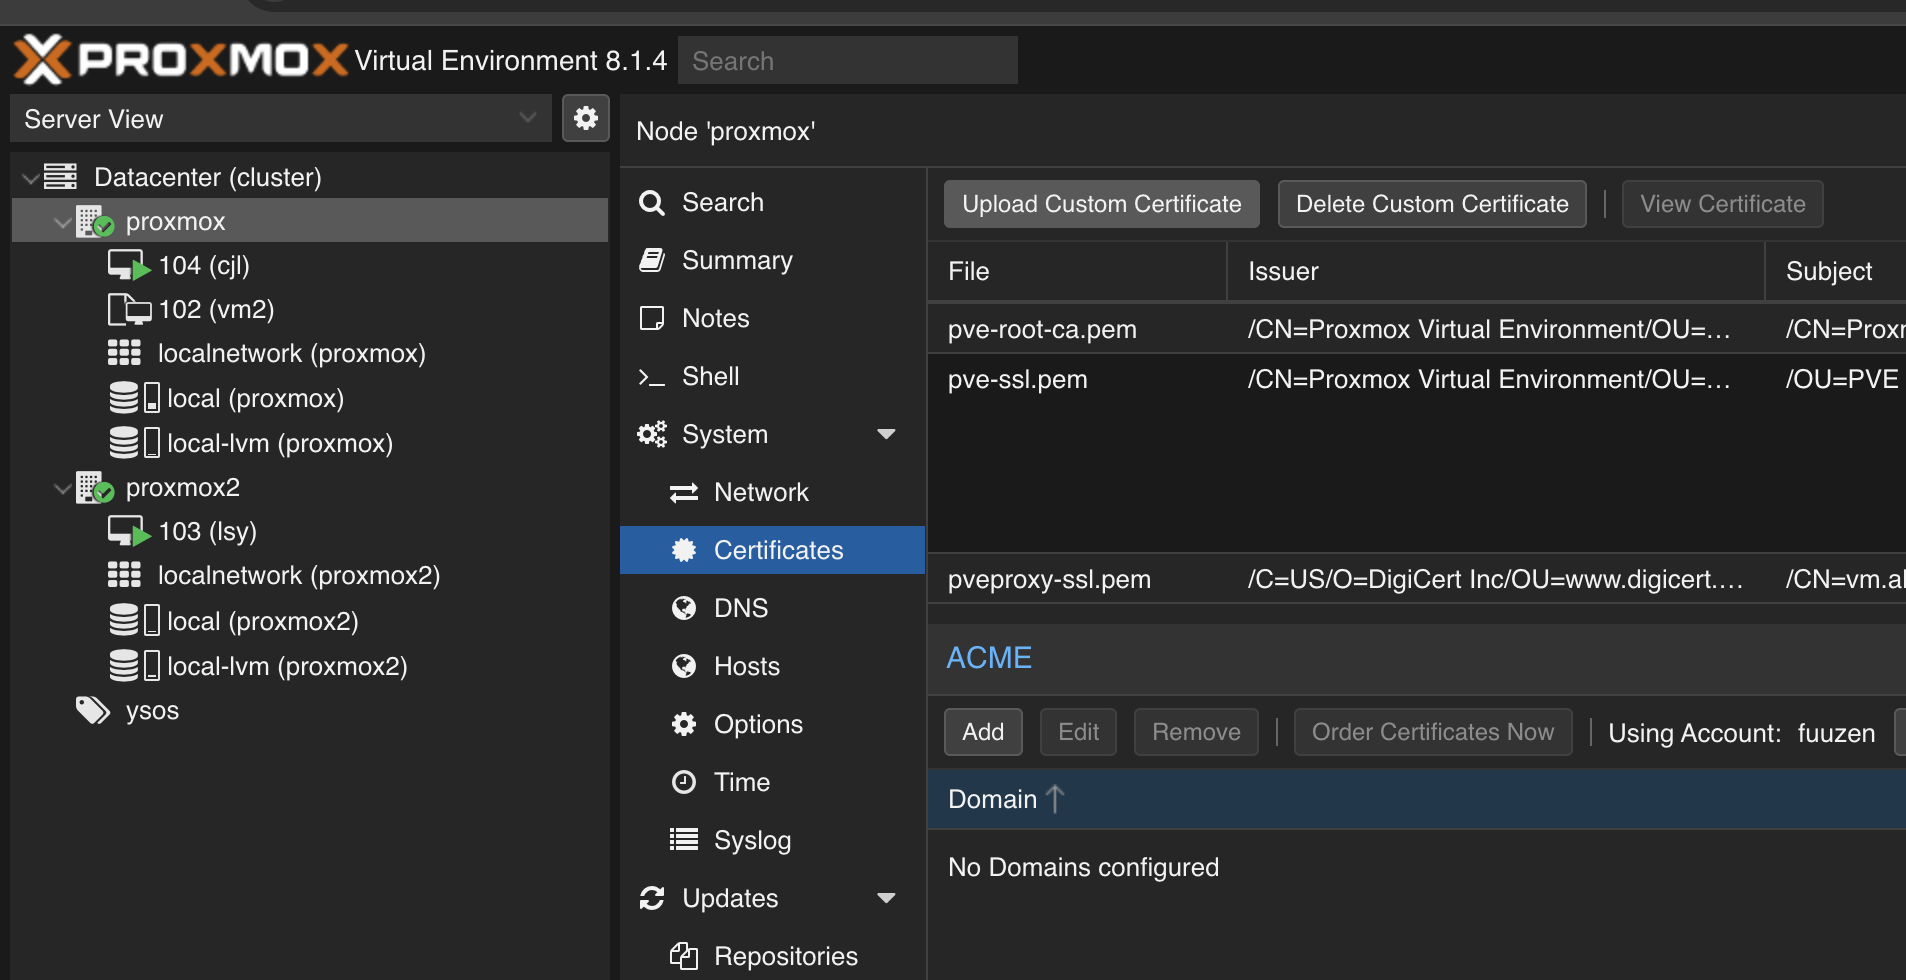The width and height of the screenshot is (1906, 980).
Task: Select the stopped VM 102 (vm2) icon
Action: 128,309
